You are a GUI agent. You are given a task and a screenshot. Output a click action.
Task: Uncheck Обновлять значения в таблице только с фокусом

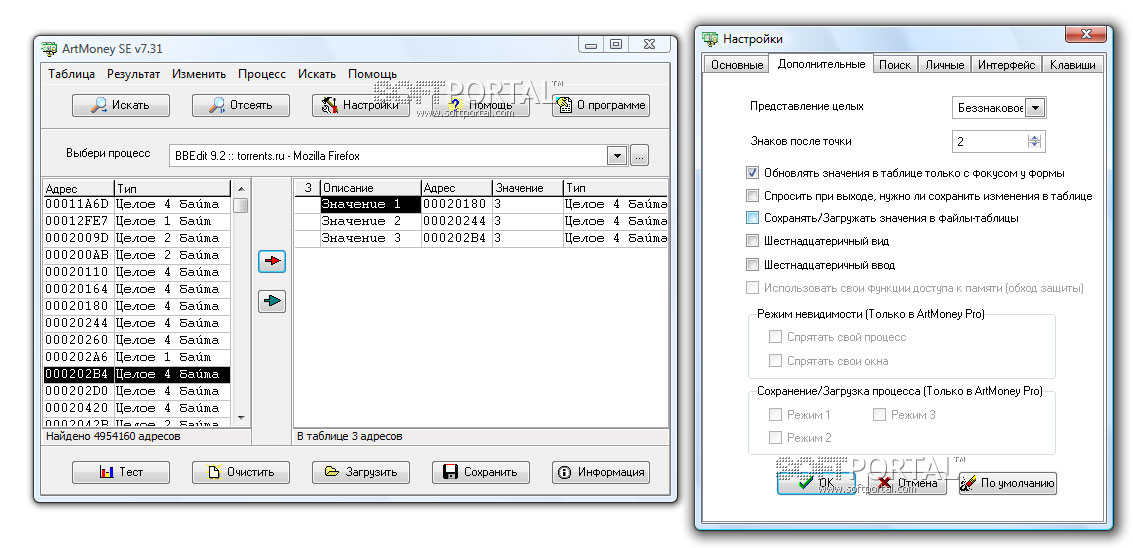coord(753,174)
